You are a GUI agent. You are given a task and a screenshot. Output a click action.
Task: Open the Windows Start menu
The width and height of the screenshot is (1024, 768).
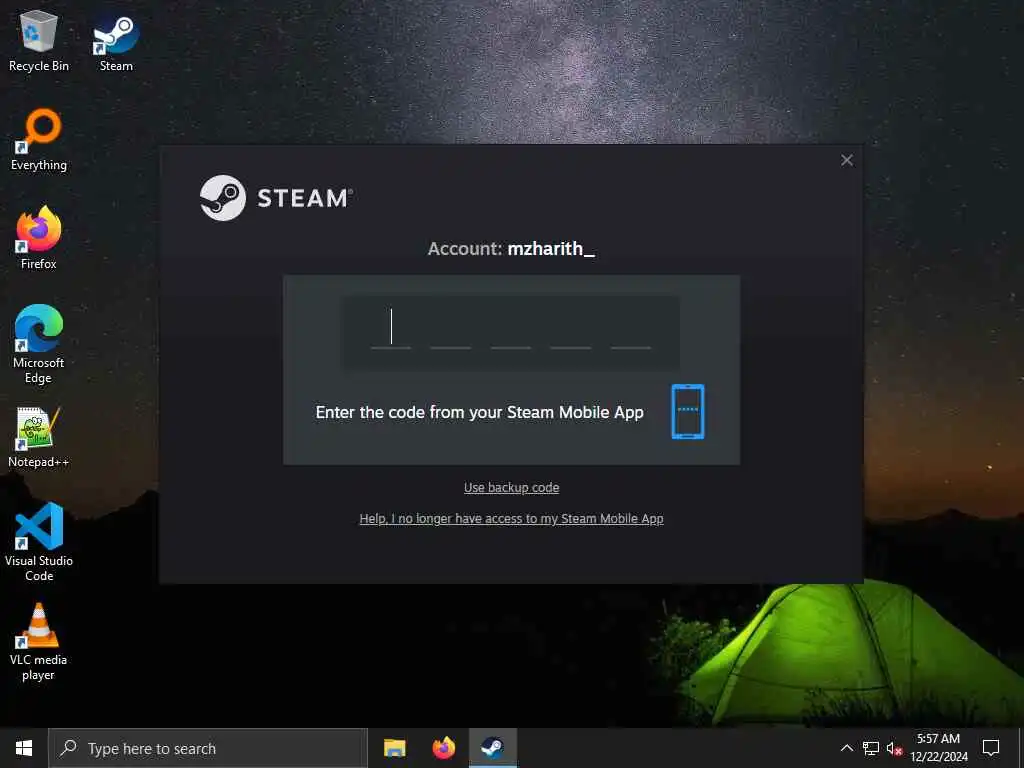tap(24, 748)
